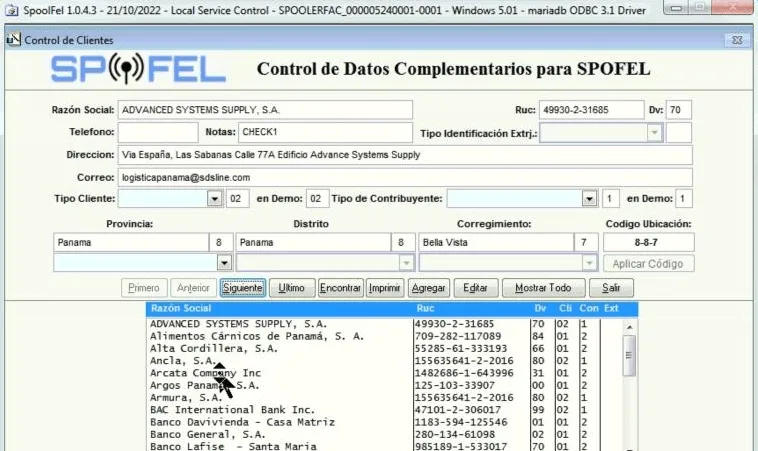Click the Ruc input field

[x=591, y=110]
